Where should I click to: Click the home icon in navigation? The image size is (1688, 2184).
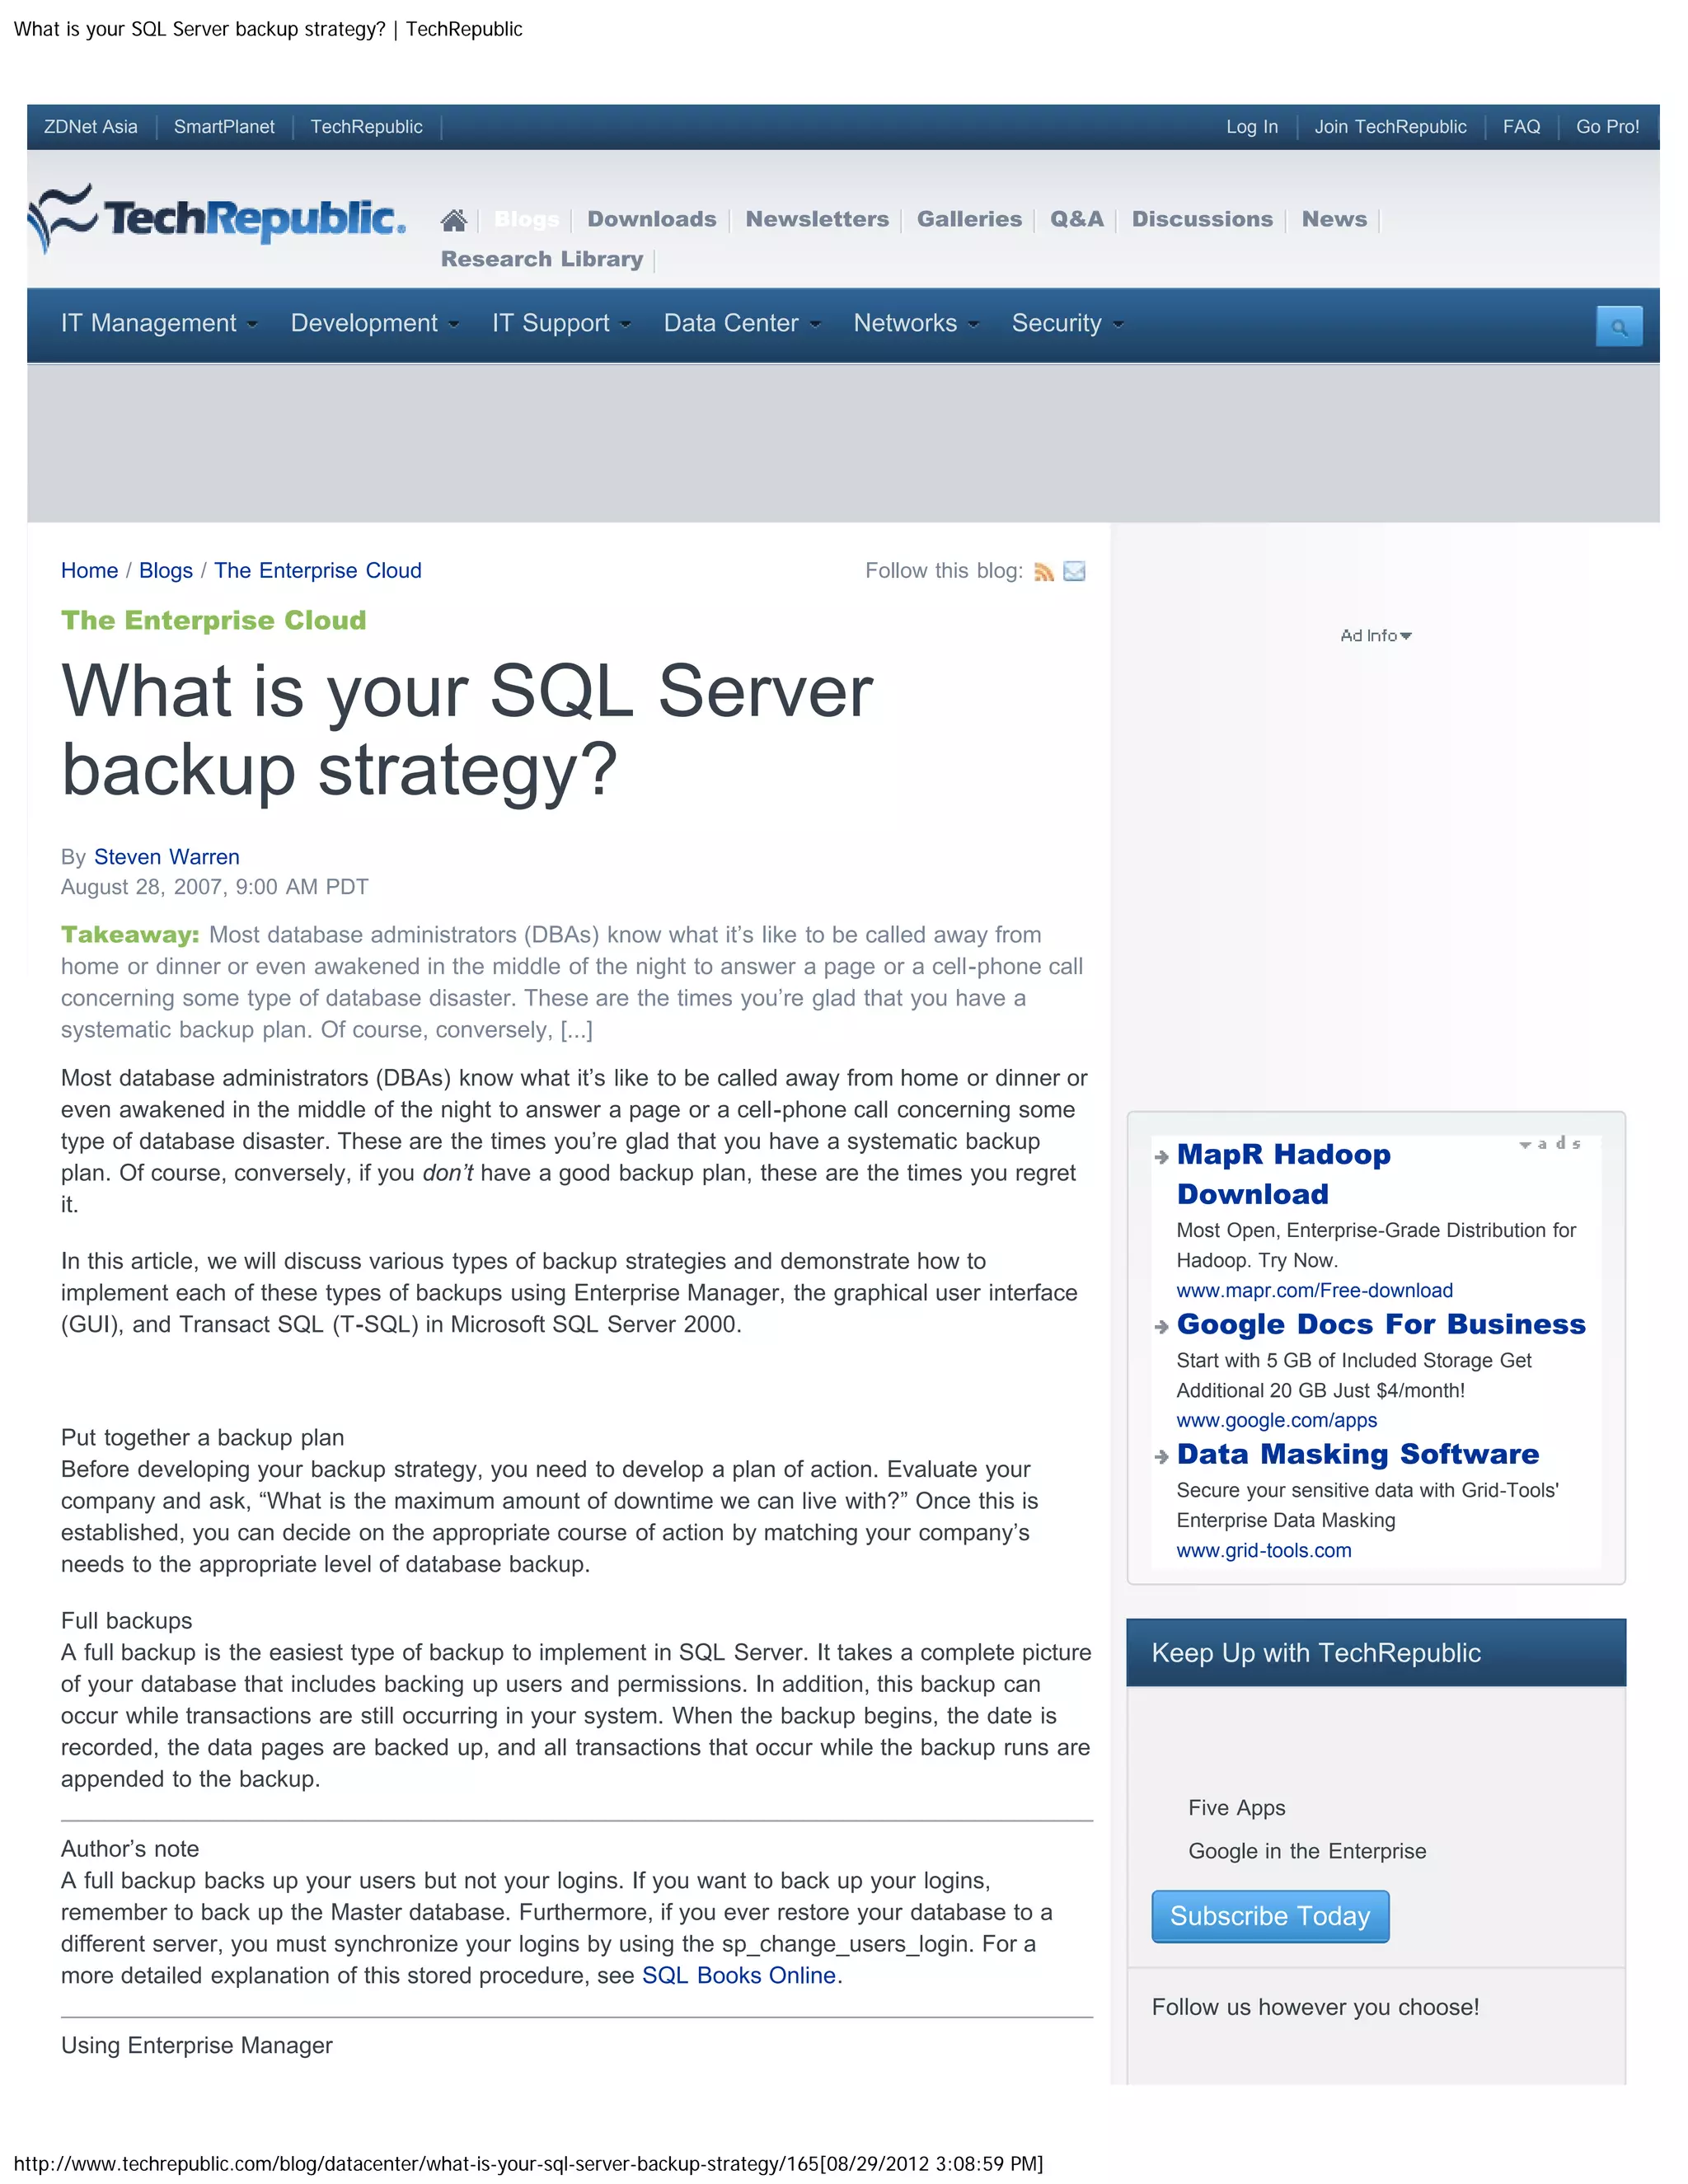click(x=454, y=220)
